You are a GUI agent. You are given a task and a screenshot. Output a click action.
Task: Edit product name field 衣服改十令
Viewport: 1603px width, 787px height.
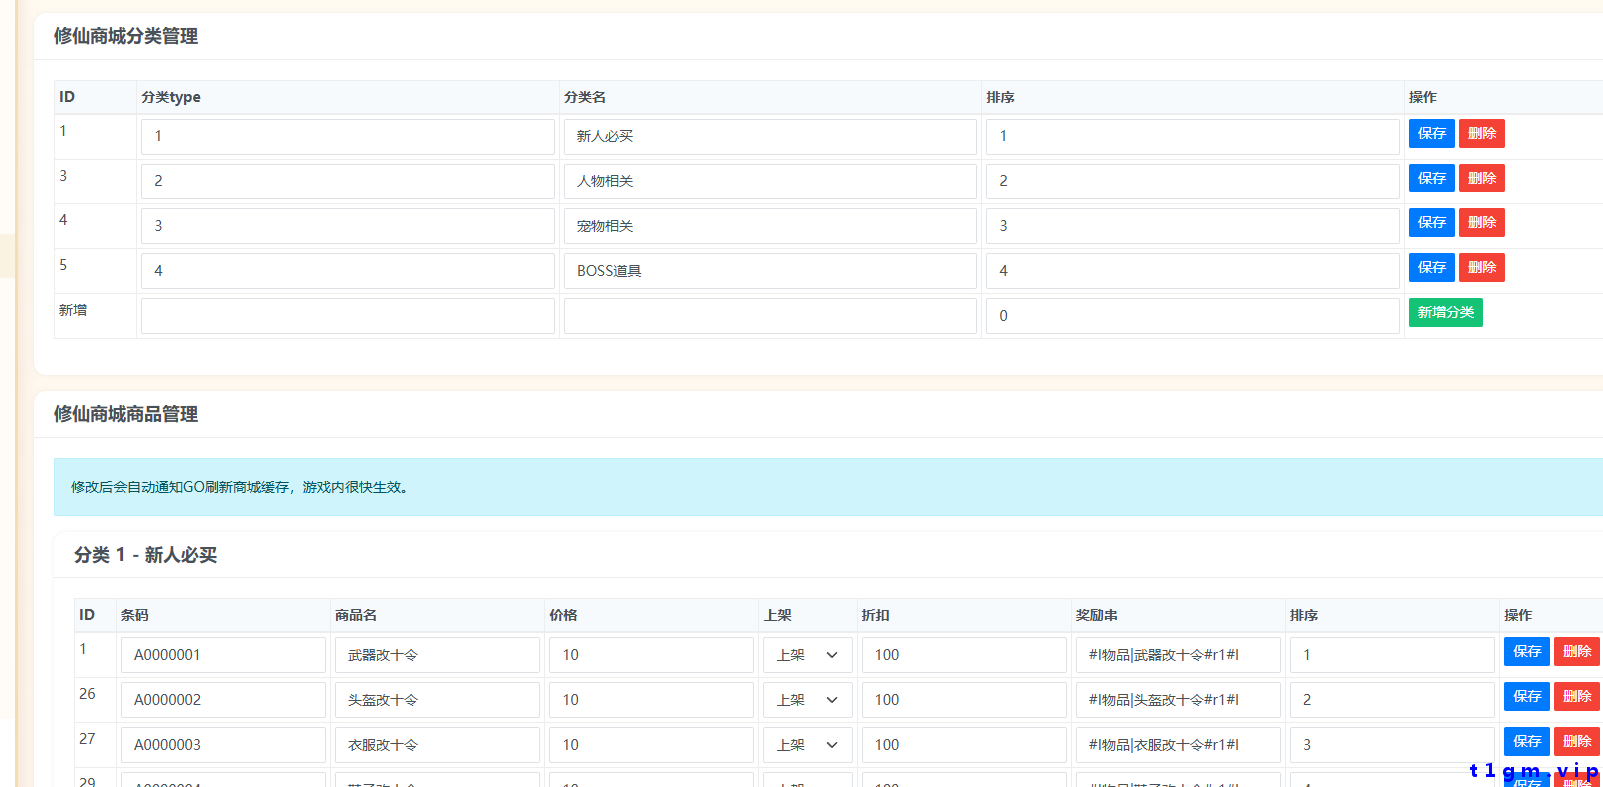coord(437,745)
